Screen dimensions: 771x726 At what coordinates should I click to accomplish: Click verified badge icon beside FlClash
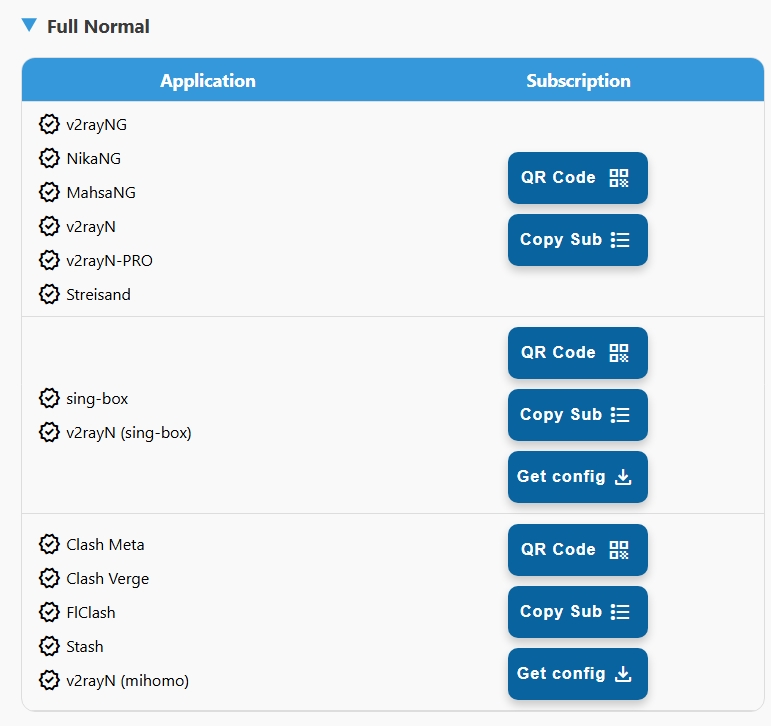pyautogui.click(x=49, y=612)
